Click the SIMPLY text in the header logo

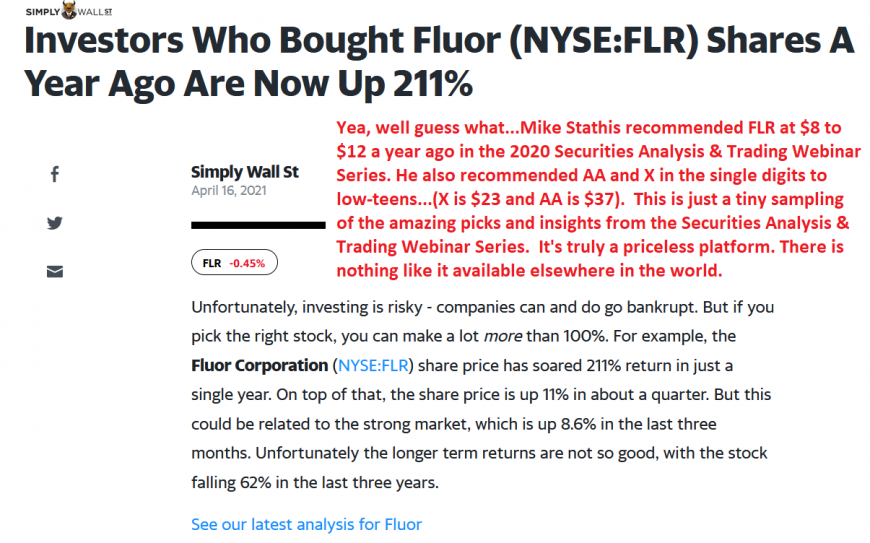(41, 11)
